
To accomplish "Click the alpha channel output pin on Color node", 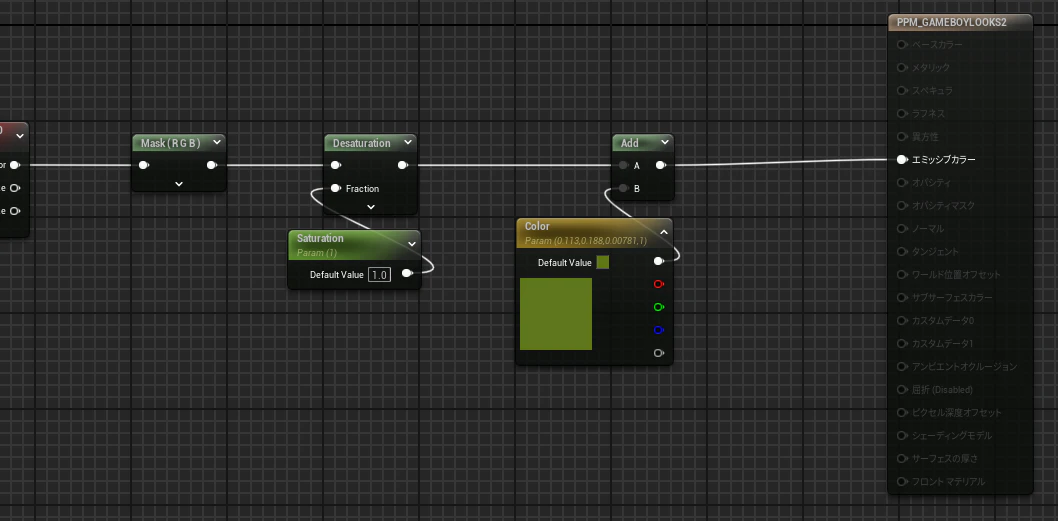I will pyautogui.click(x=659, y=353).
